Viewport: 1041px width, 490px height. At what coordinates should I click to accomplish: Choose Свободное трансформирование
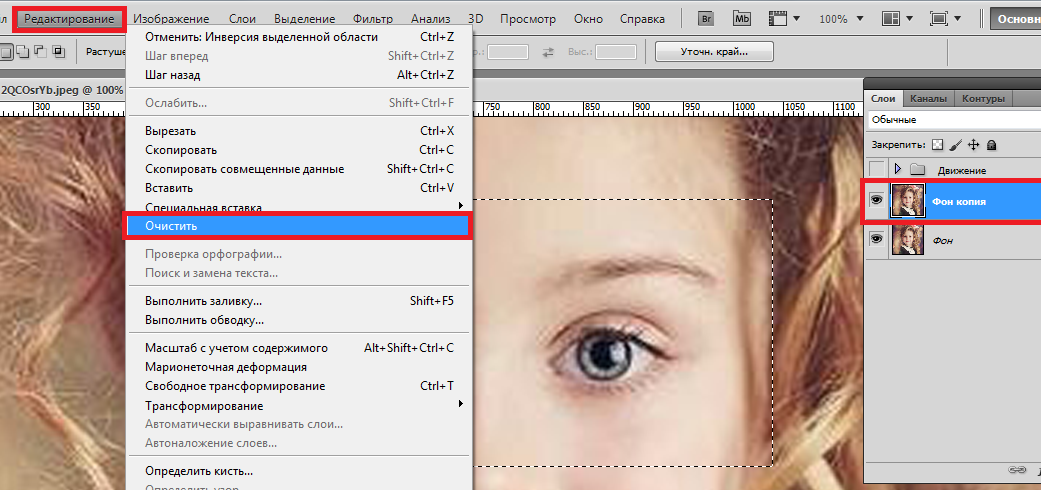point(299,386)
